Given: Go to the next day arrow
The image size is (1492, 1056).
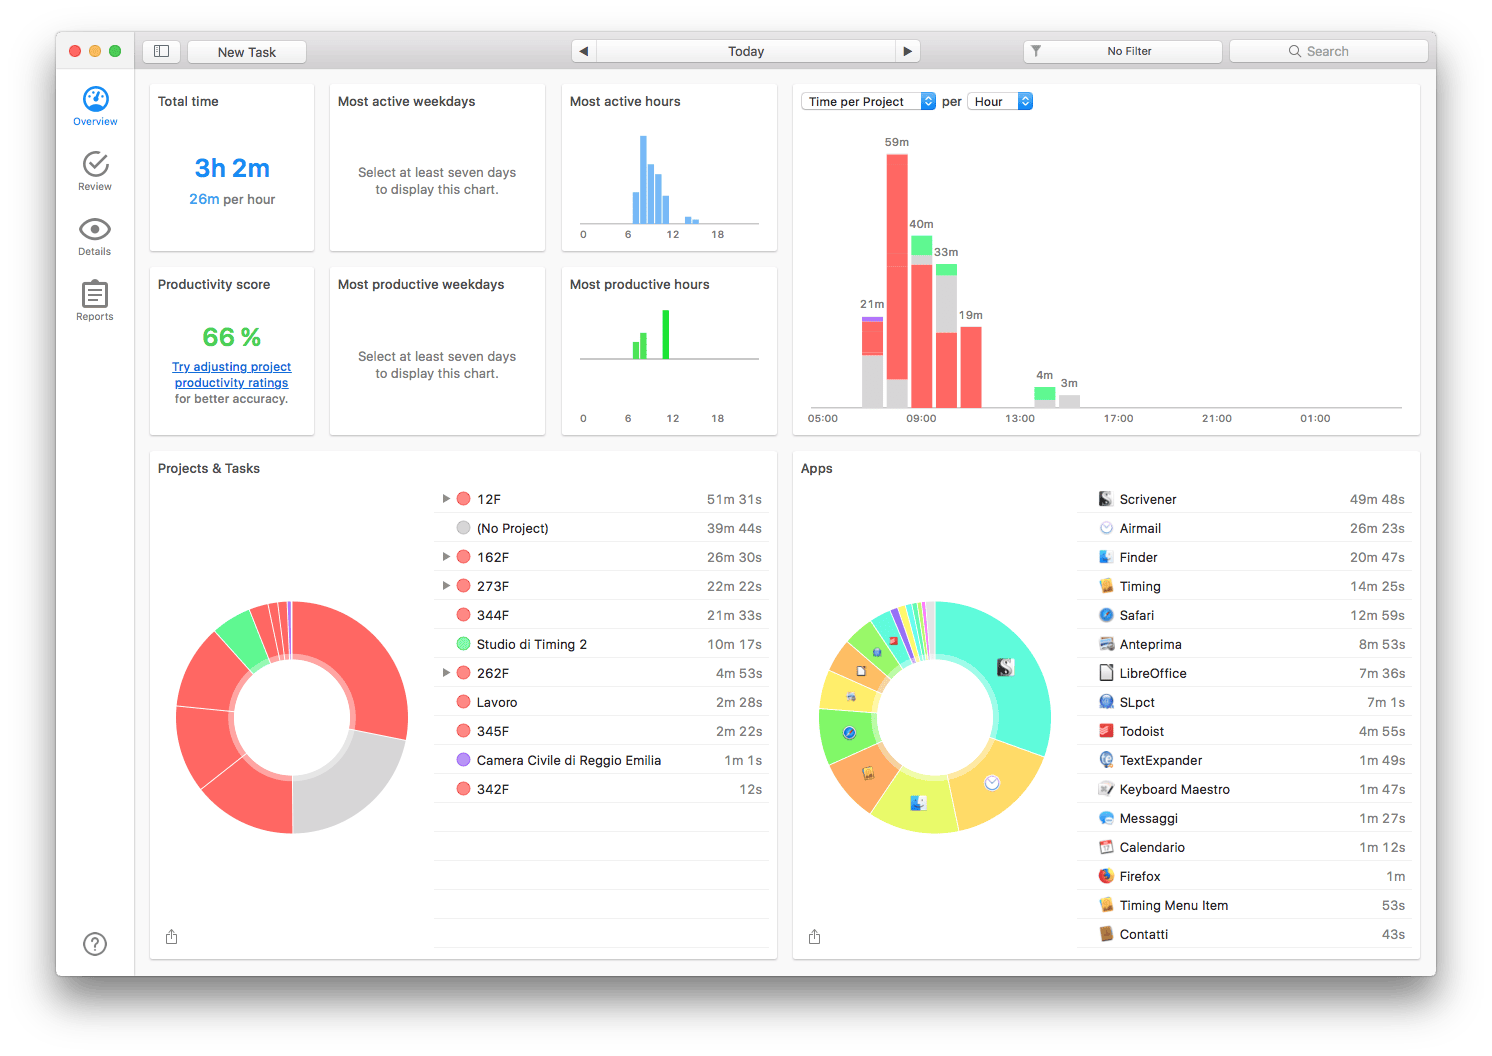Looking at the screenshot, I should pyautogui.click(x=907, y=51).
